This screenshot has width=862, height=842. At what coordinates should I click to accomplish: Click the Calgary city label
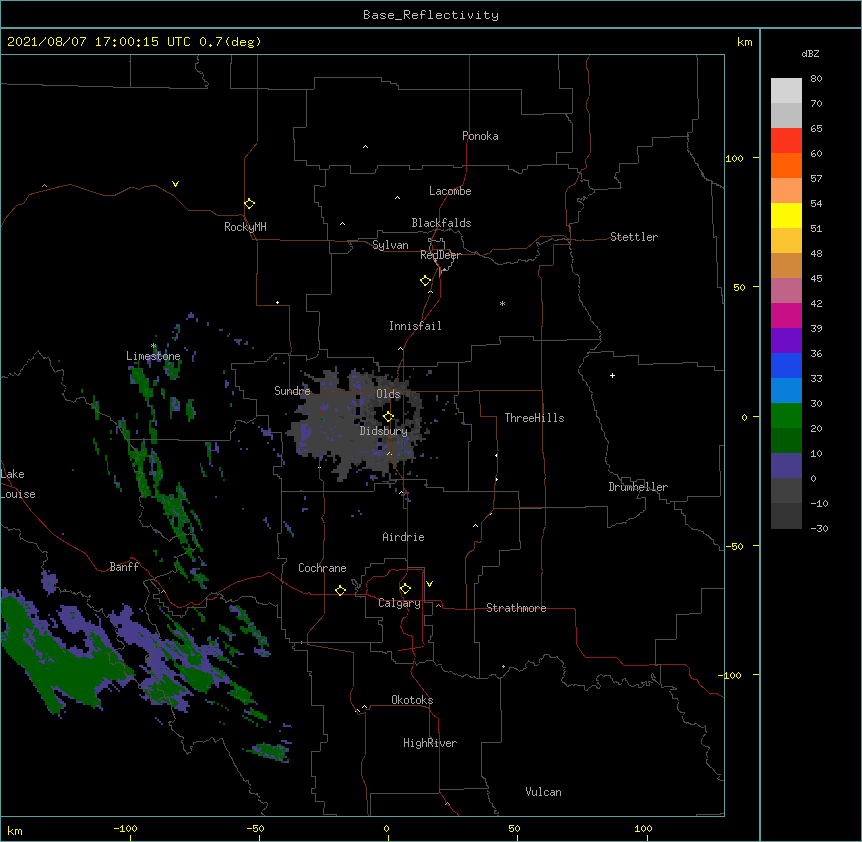tap(399, 603)
